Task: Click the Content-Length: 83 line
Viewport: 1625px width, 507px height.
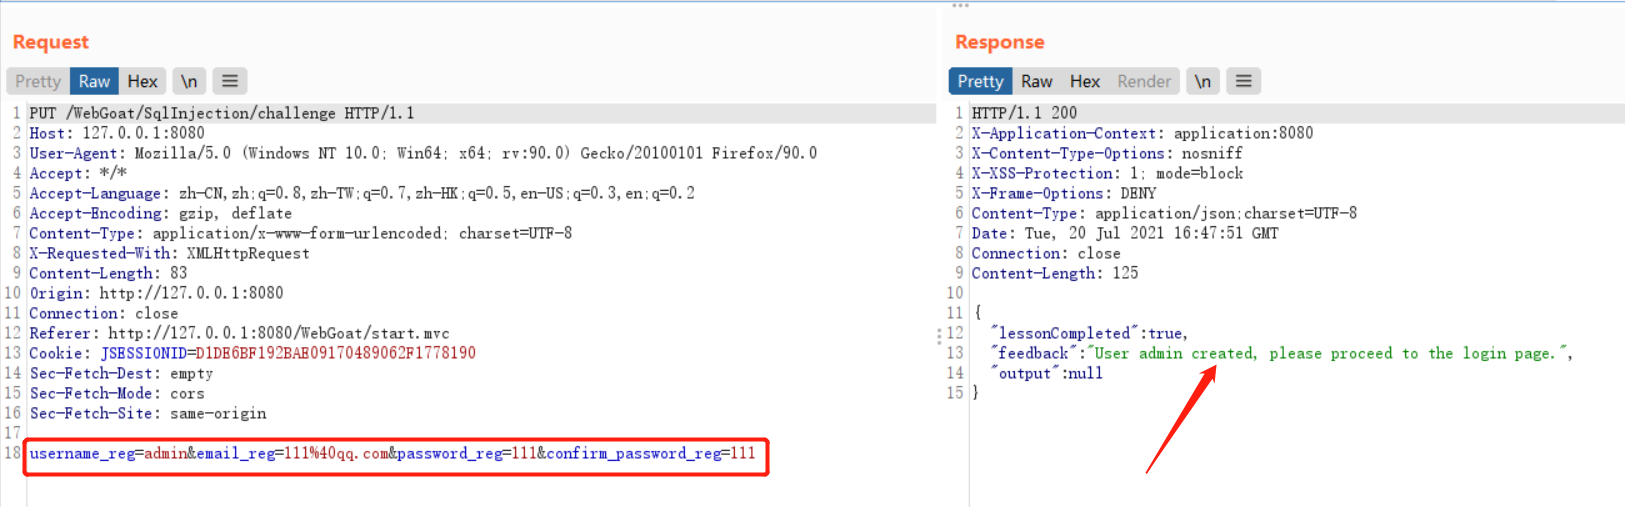Action: (x=108, y=273)
